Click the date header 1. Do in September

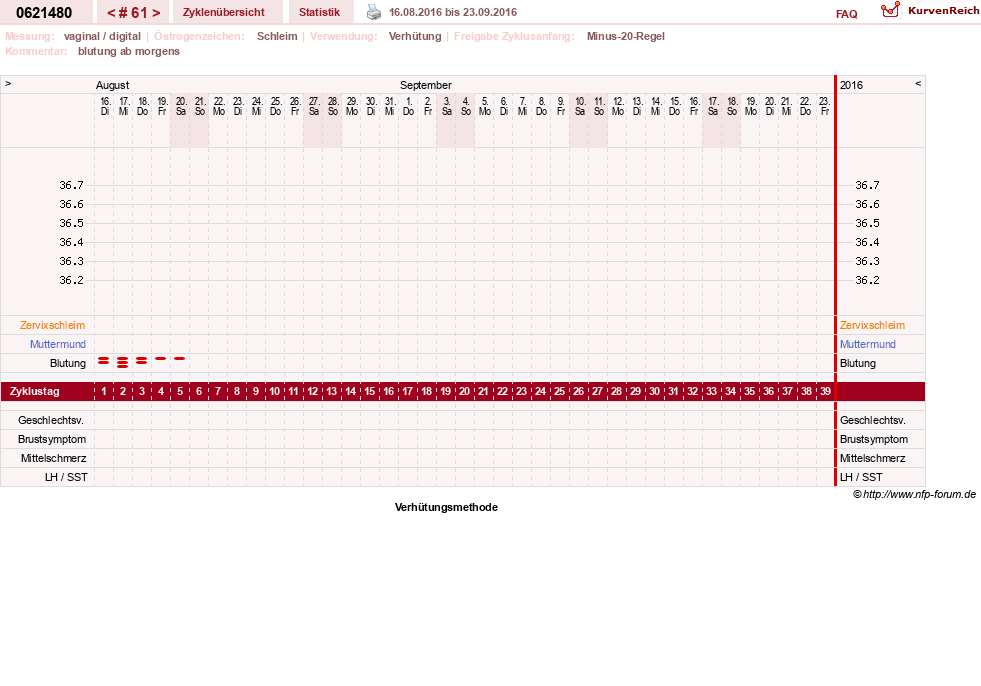[x=409, y=106]
